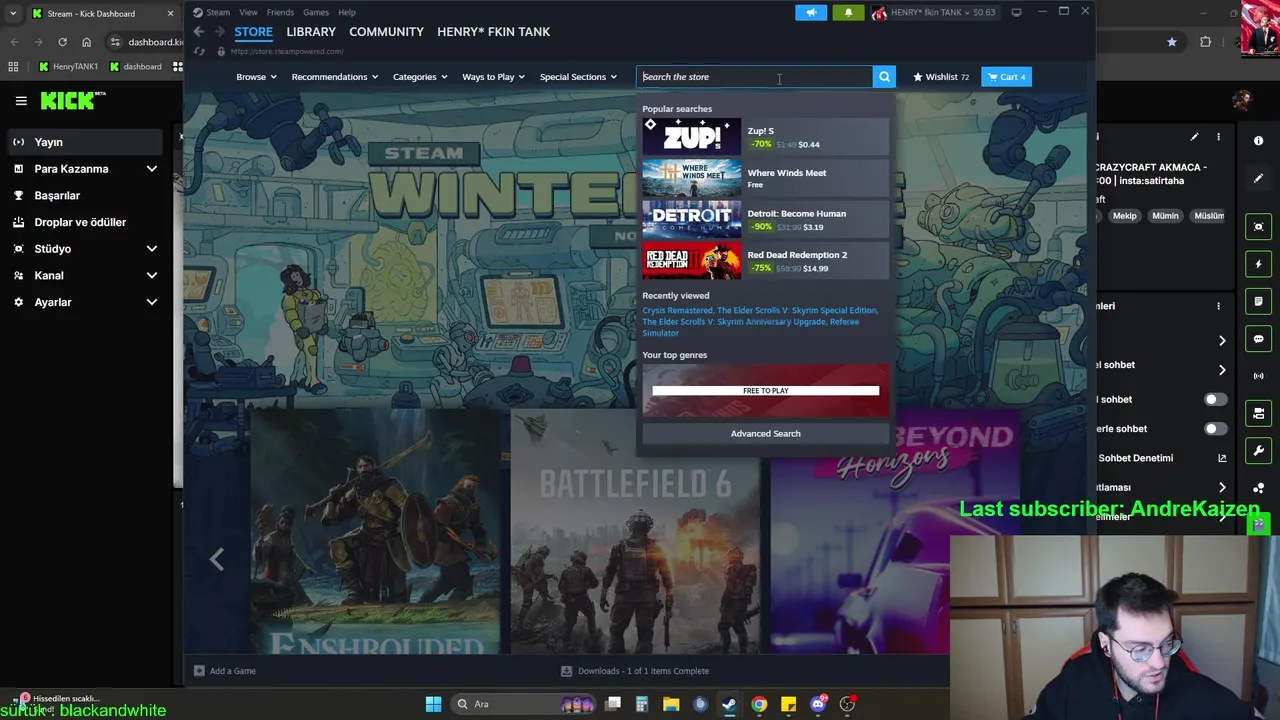Open the Ways to Play dropdown
Image resolution: width=1280 pixels, height=720 pixels.
(x=494, y=77)
